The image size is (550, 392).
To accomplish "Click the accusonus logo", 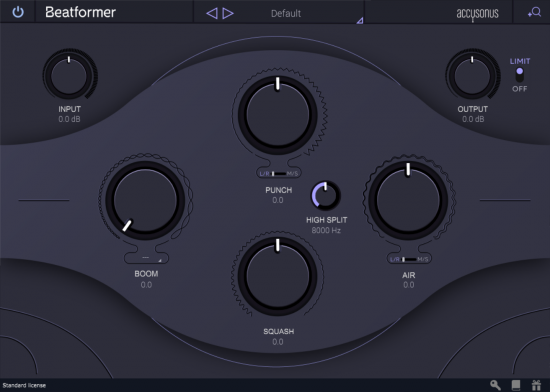I will pyautogui.click(x=477, y=14).
